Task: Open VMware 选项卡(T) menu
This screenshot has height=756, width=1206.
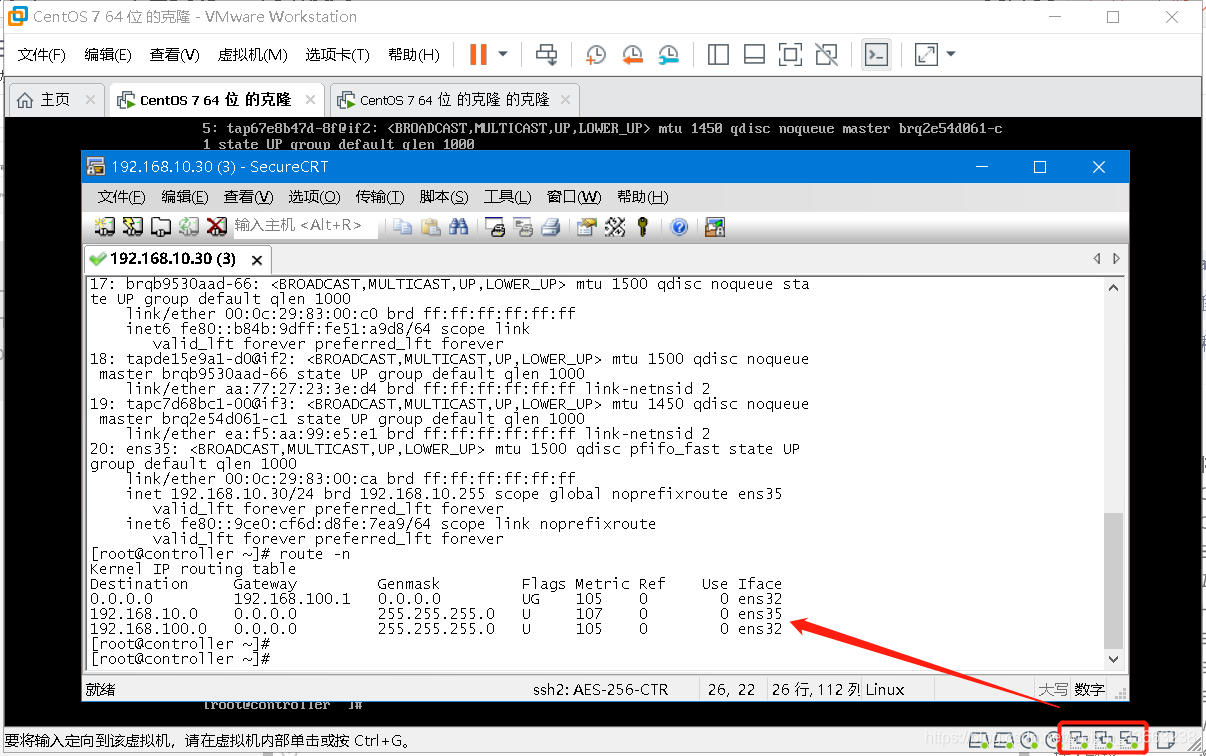Action: click(337, 55)
